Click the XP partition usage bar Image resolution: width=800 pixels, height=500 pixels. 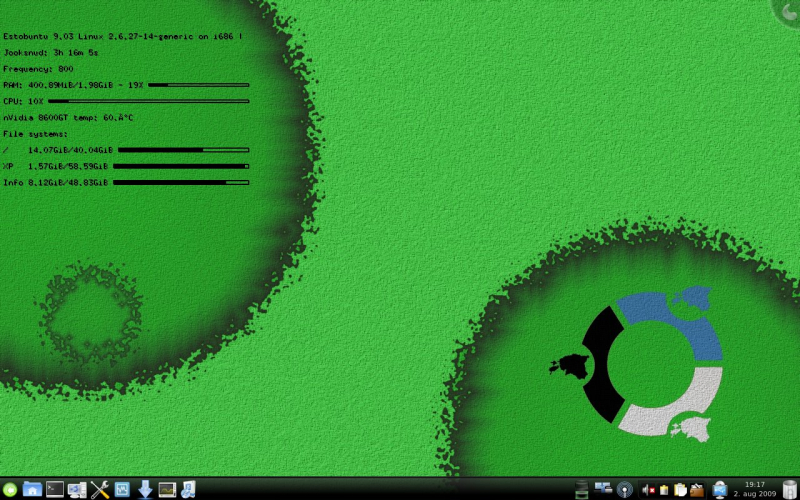coord(181,166)
